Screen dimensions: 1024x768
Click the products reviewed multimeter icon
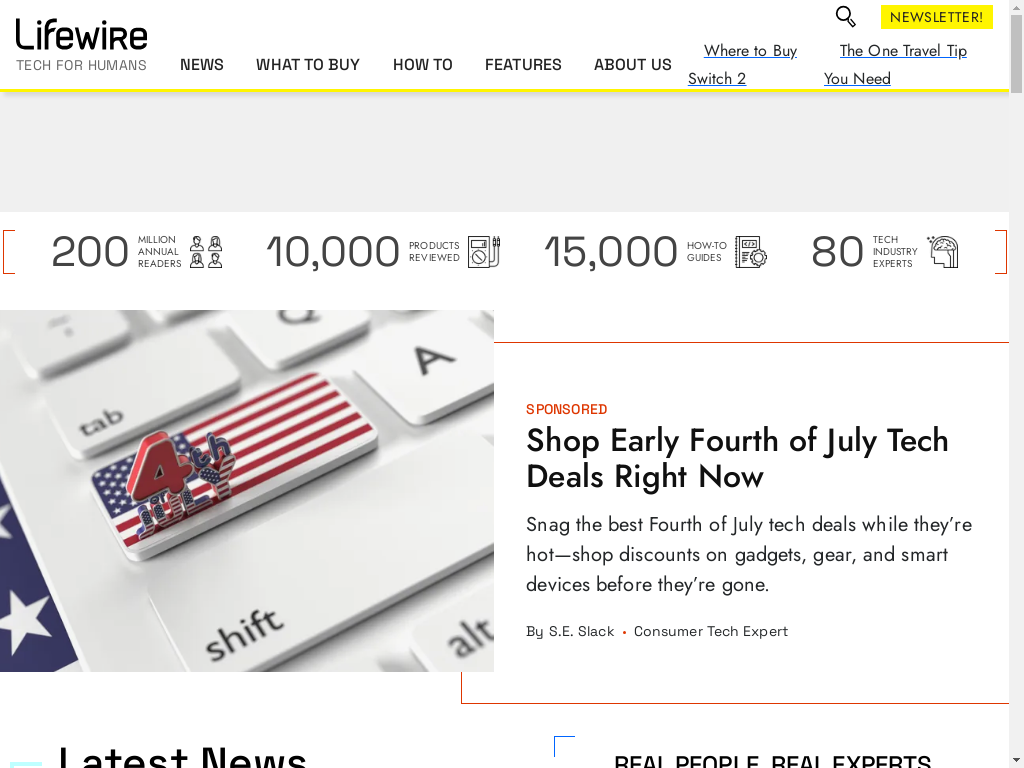[x=484, y=251]
